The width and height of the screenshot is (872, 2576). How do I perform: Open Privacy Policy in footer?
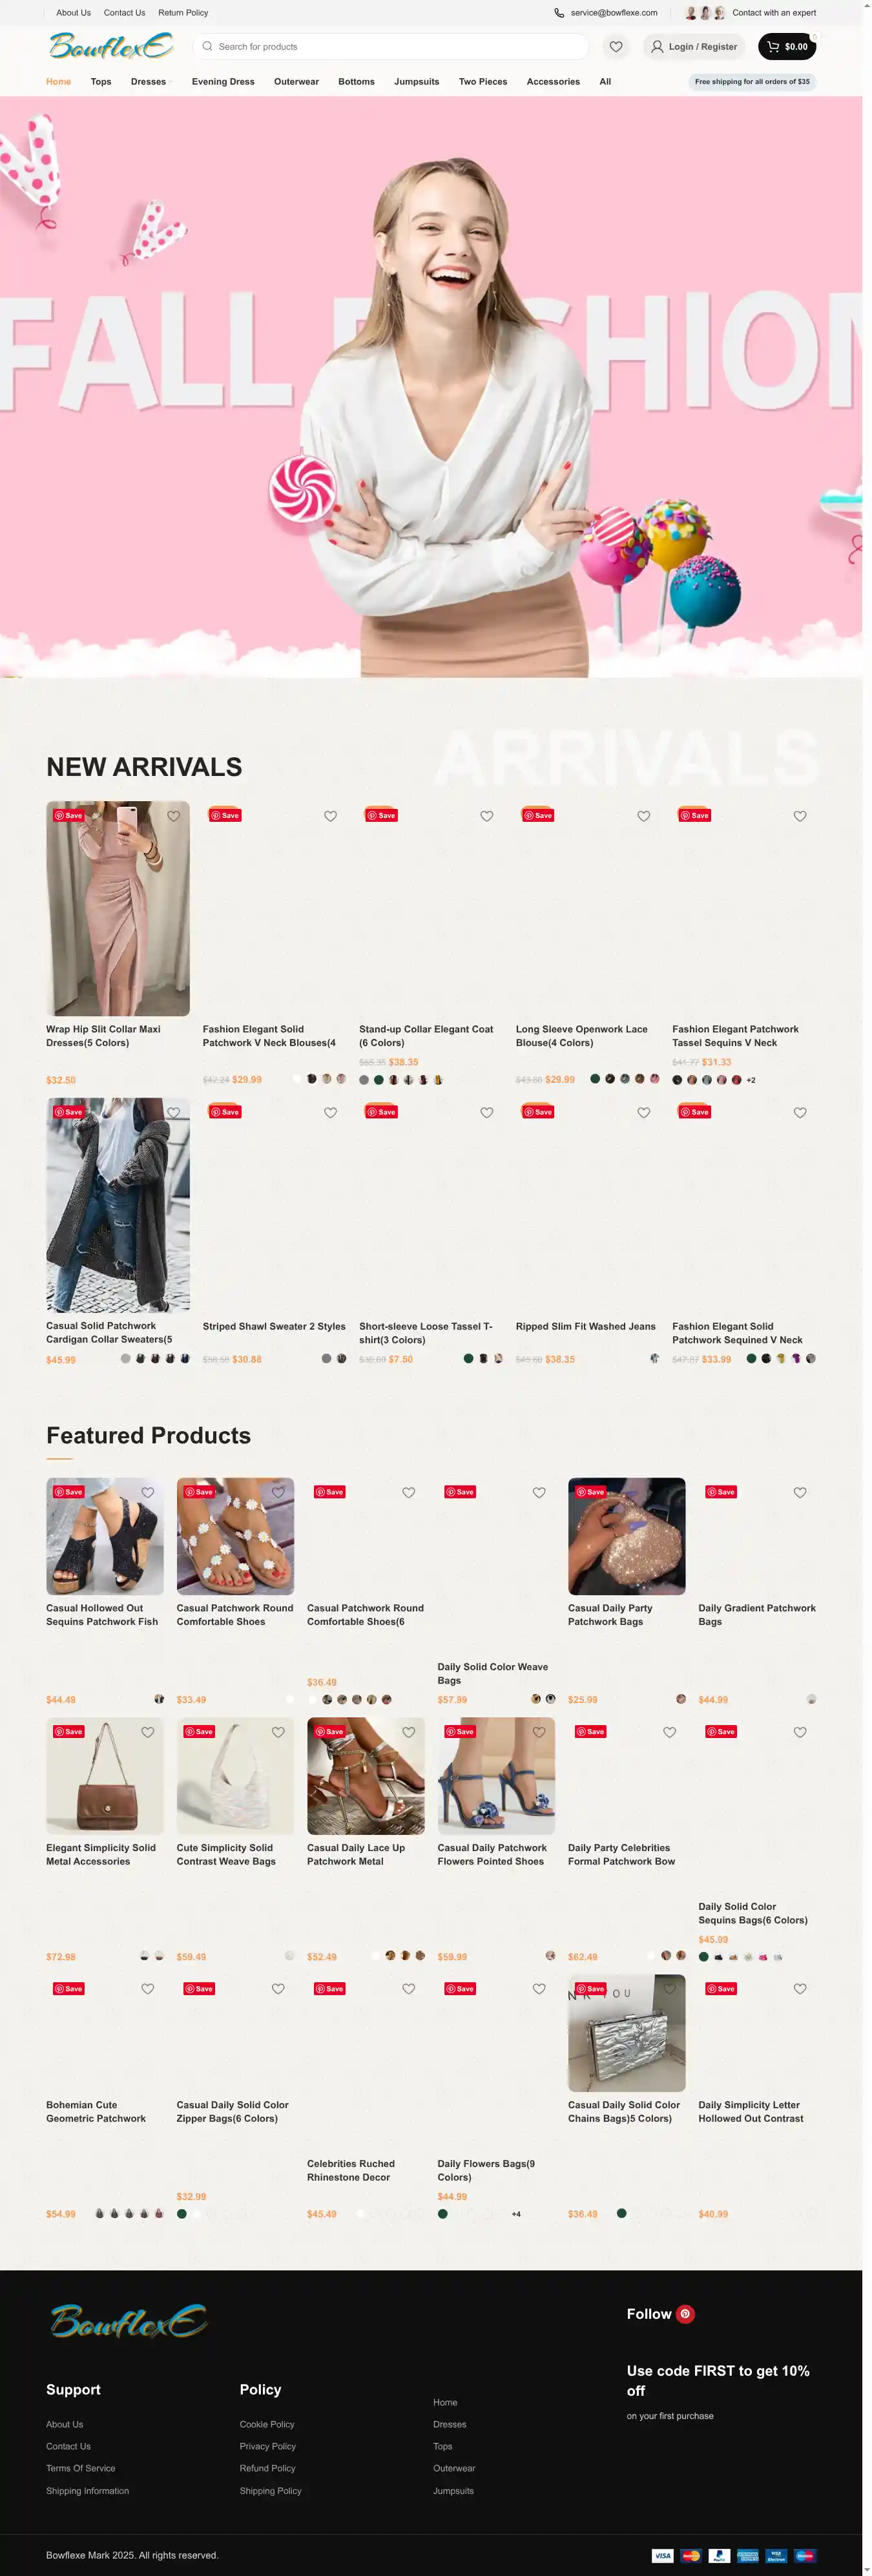click(267, 2446)
